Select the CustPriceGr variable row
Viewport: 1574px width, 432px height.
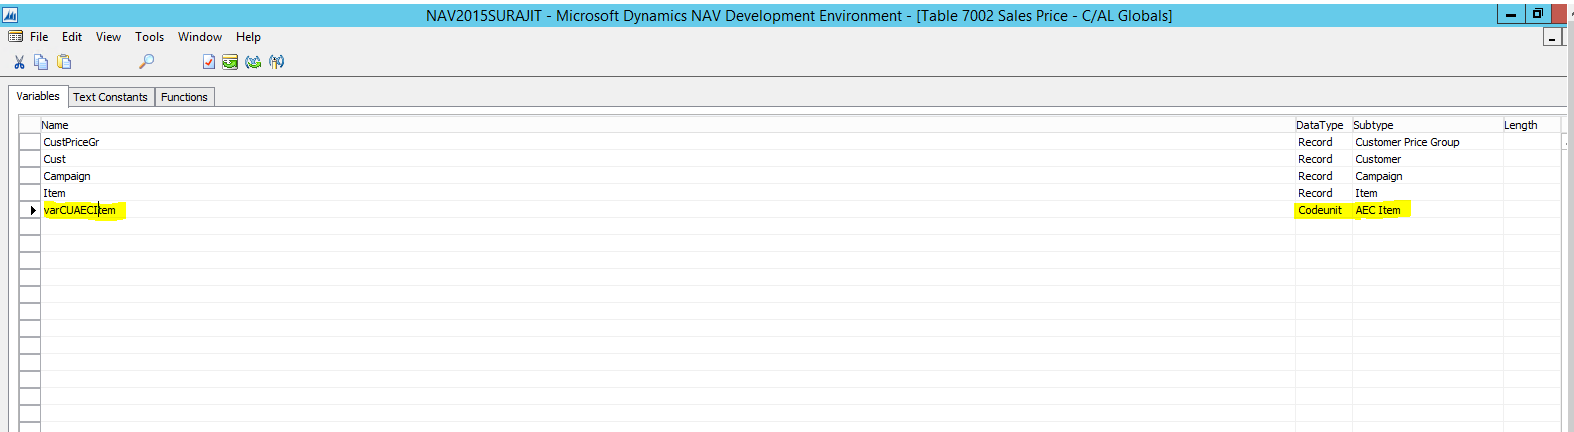[71, 142]
